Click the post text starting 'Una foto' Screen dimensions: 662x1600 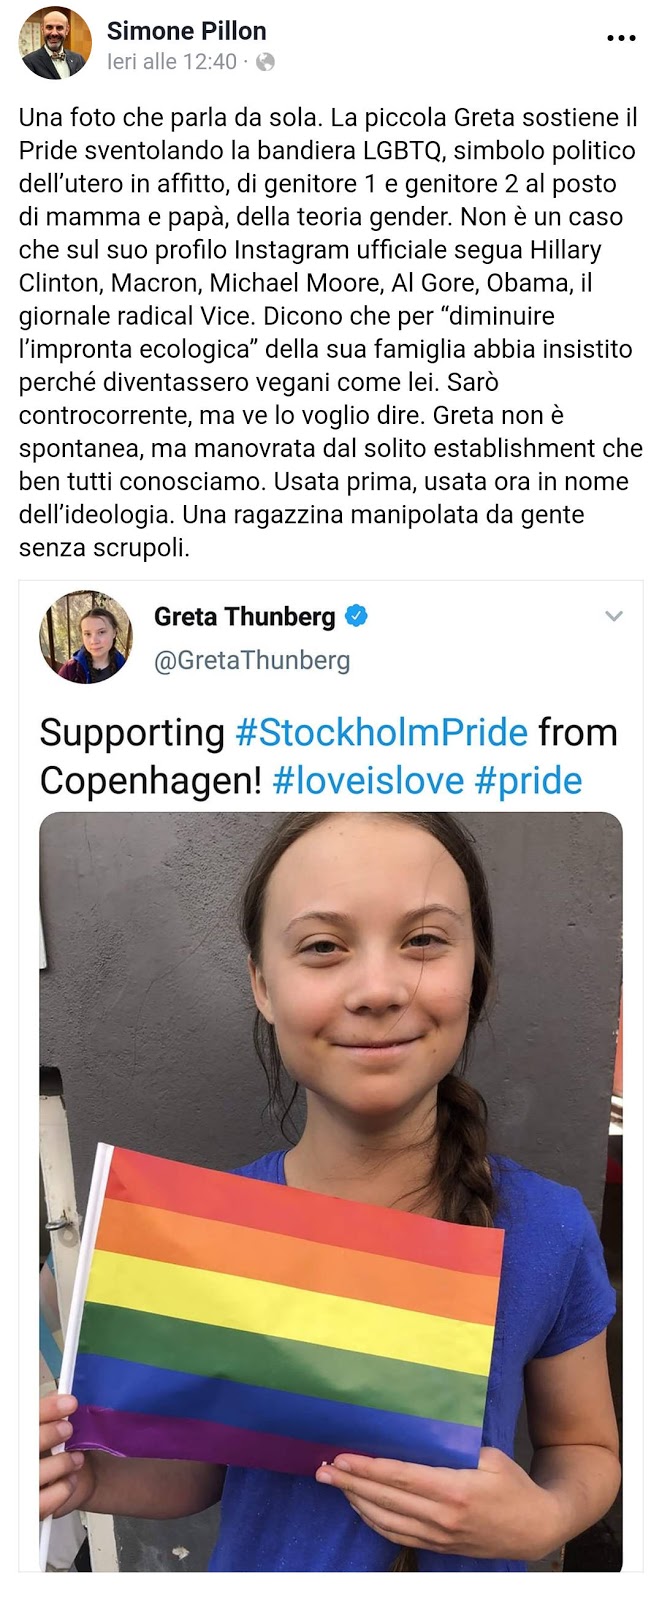(x=330, y=332)
